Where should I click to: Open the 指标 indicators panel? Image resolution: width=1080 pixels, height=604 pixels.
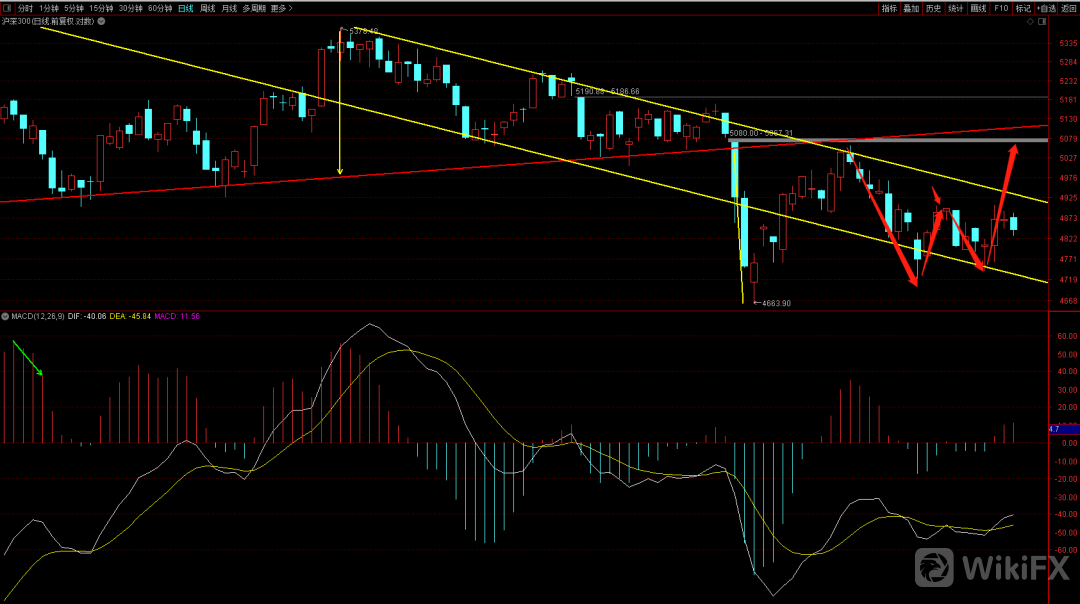[889, 8]
